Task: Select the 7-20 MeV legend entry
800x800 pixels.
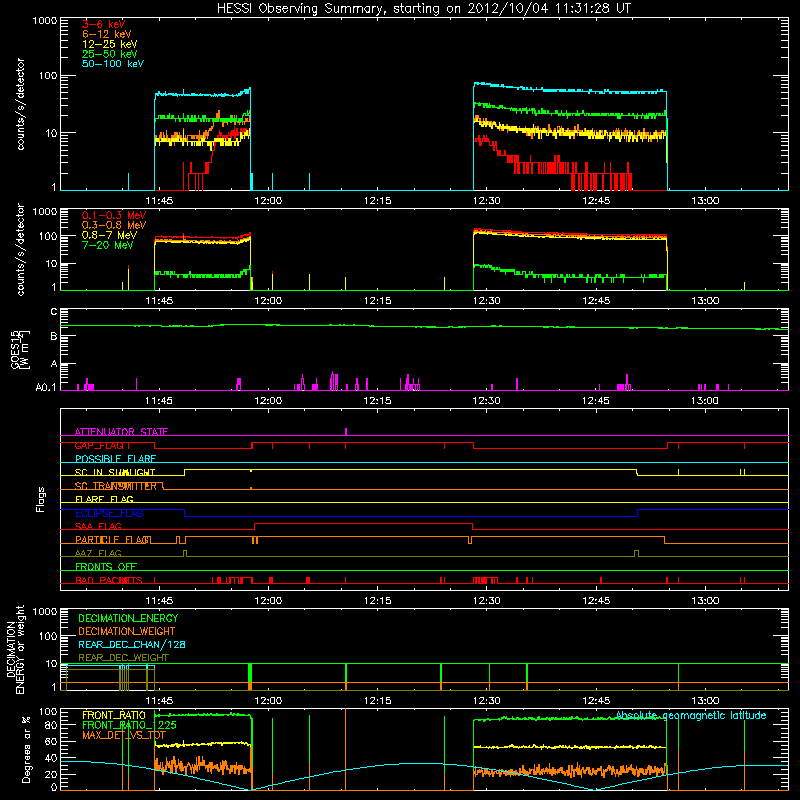Action: (x=108, y=245)
